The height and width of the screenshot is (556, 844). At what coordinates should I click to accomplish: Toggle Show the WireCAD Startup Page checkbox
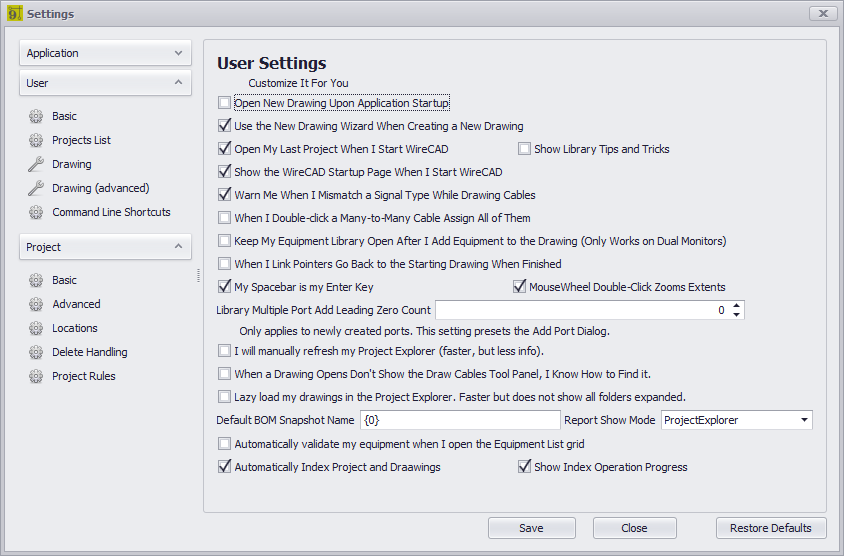coord(224,172)
